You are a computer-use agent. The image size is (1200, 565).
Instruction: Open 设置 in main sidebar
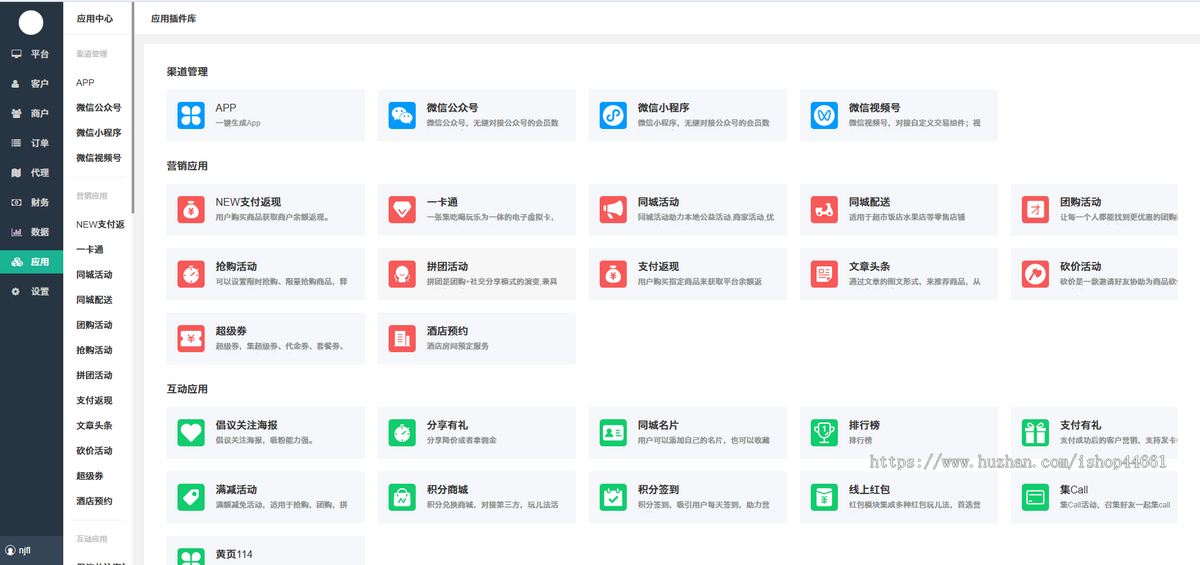coord(32,292)
